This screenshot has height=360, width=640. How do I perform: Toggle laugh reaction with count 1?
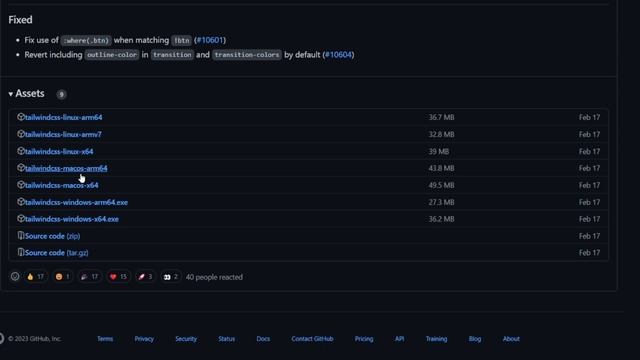pyautogui.click(x=62, y=277)
